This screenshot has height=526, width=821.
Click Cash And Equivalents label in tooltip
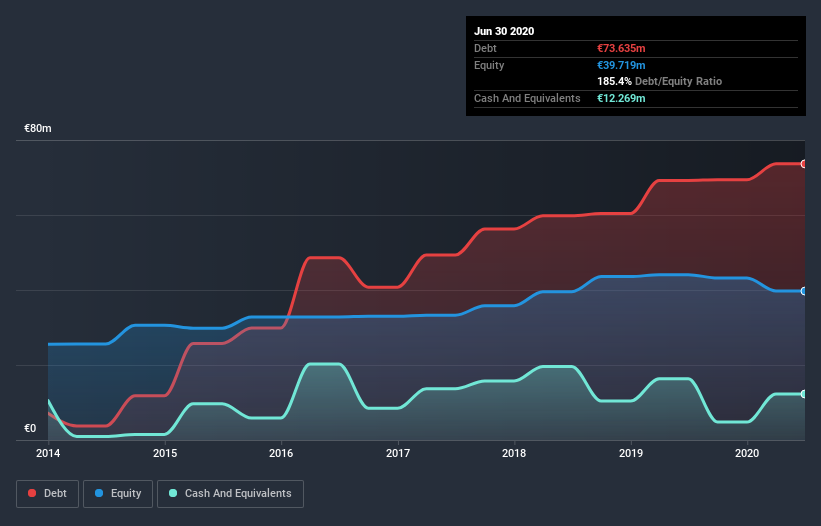527,98
